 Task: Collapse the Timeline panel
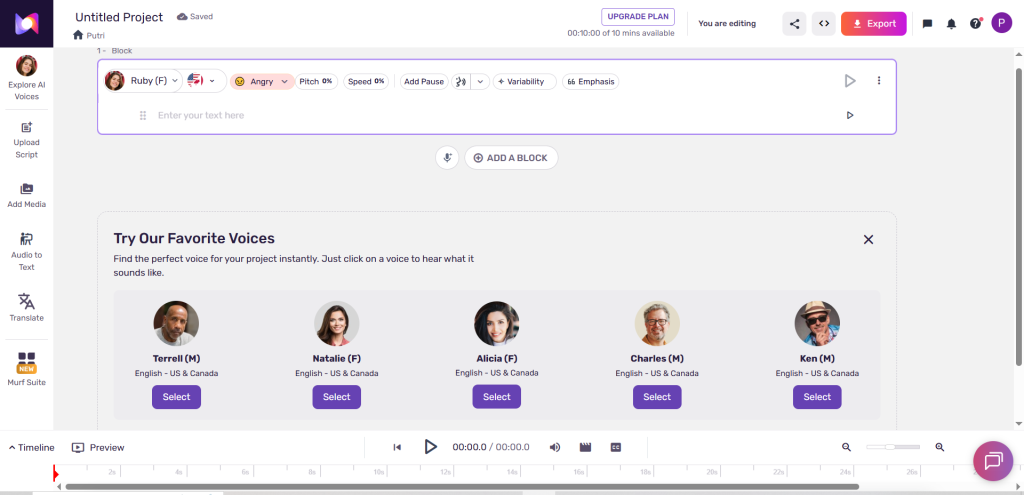pyautogui.click(x=31, y=447)
